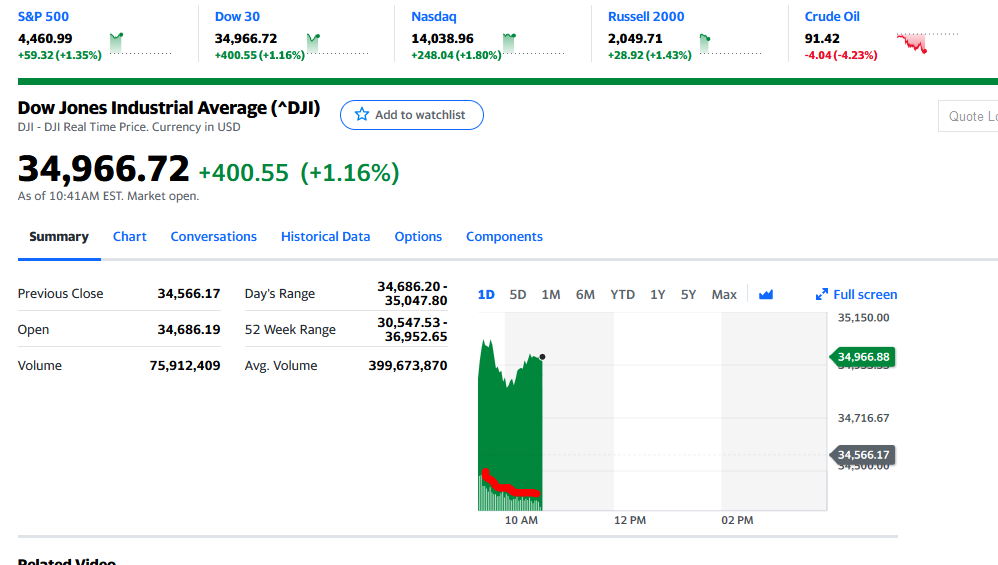Click the Day's Range label
The height and width of the screenshot is (565, 998).
coord(280,294)
